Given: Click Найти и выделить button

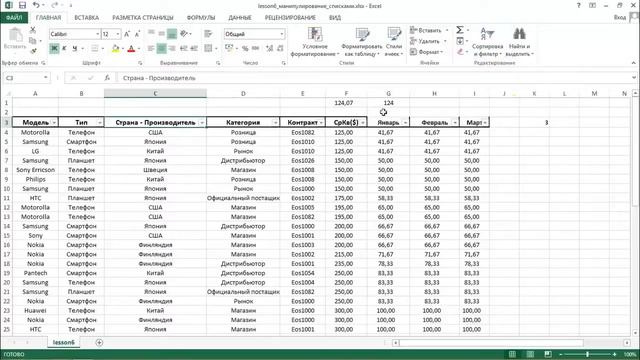Looking at the screenshot, I should (x=519, y=42).
